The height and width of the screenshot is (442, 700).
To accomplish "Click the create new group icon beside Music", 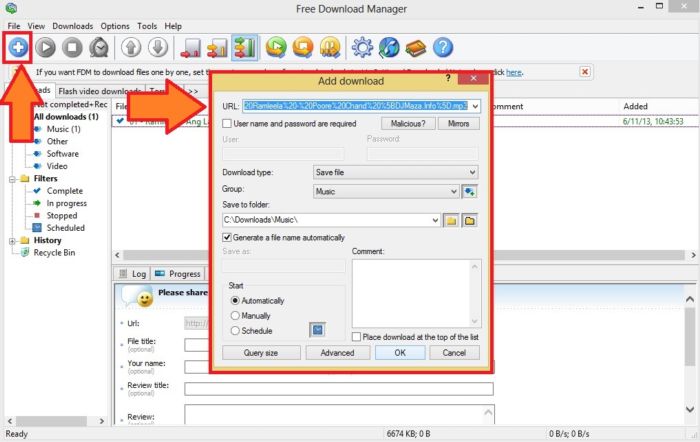I will pos(469,192).
